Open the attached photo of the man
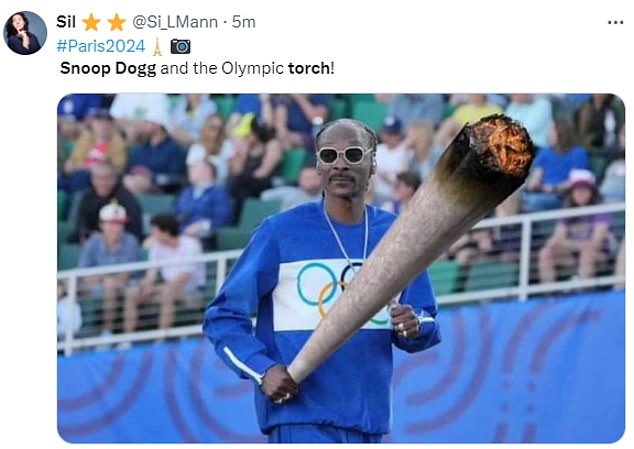The width and height of the screenshot is (634, 449). point(341,268)
